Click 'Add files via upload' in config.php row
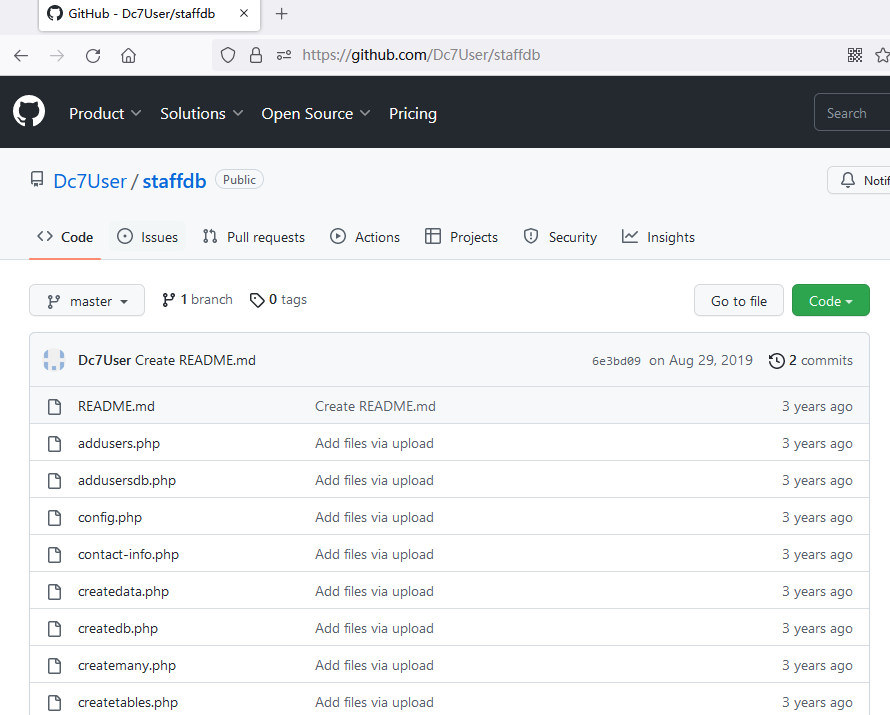The width and height of the screenshot is (890, 715). (374, 518)
